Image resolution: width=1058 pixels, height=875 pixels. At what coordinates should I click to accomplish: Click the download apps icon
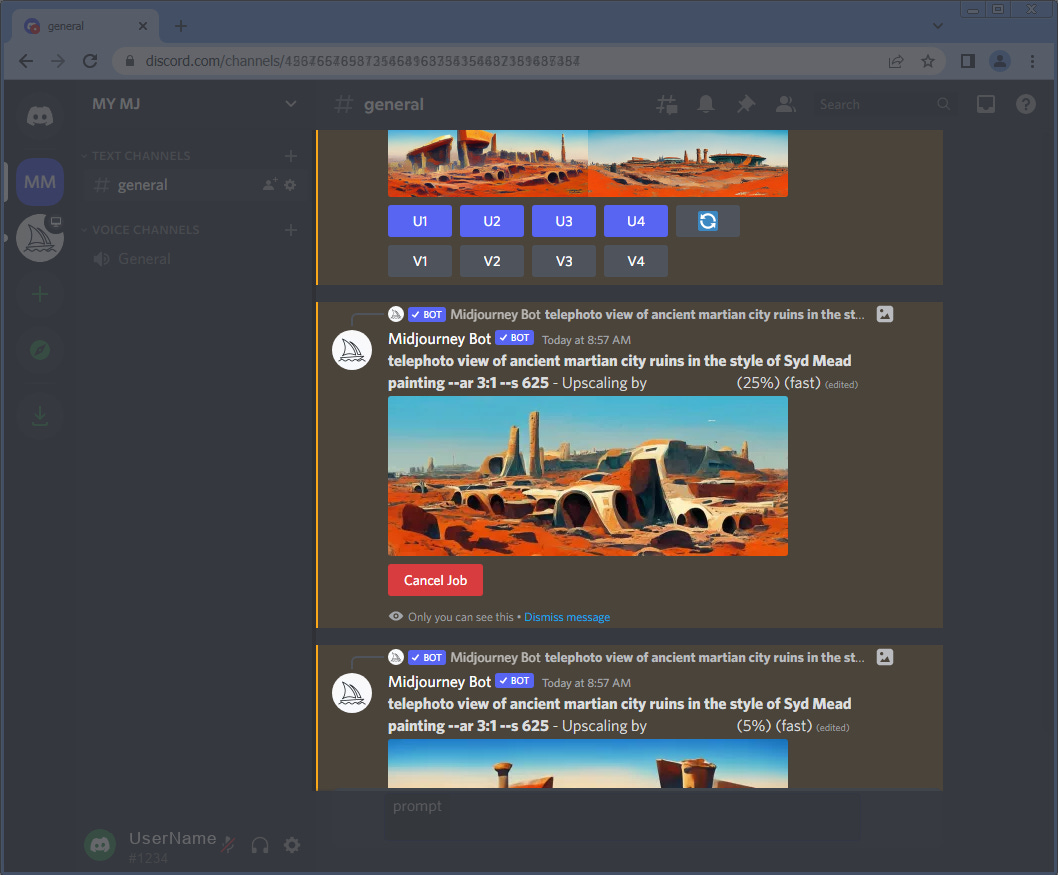point(40,416)
